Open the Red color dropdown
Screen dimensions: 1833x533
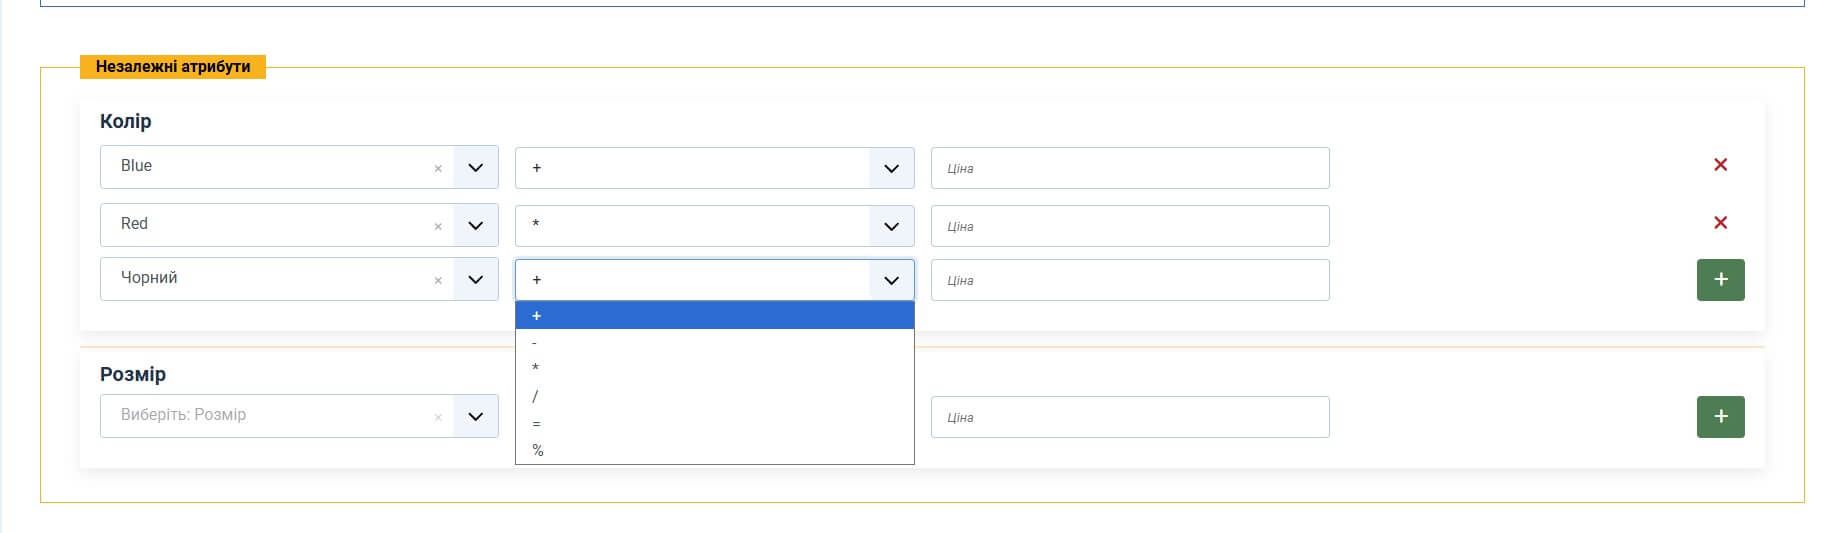coord(476,225)
